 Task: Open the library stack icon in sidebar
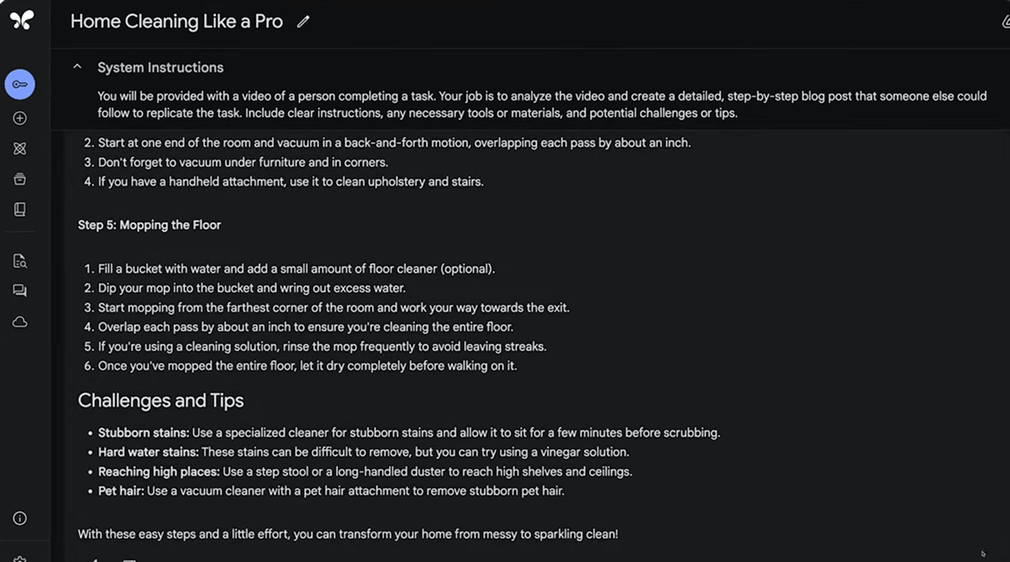coord(20,179)
